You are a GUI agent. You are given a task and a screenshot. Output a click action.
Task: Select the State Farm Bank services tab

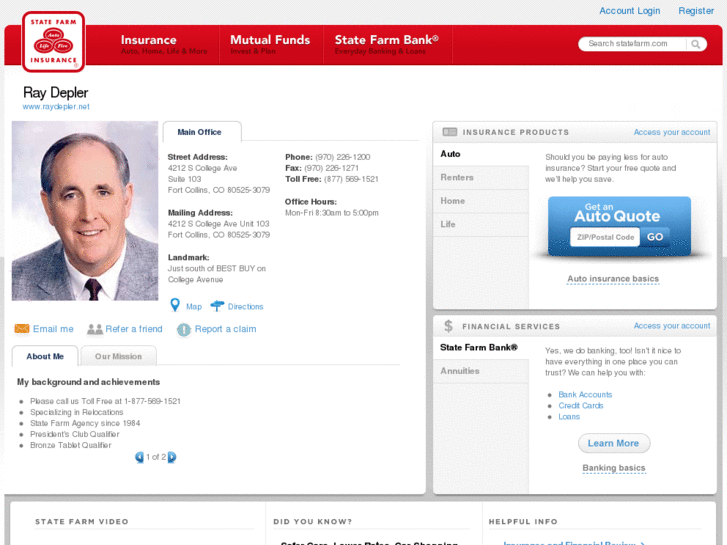(x=480, y=347)
